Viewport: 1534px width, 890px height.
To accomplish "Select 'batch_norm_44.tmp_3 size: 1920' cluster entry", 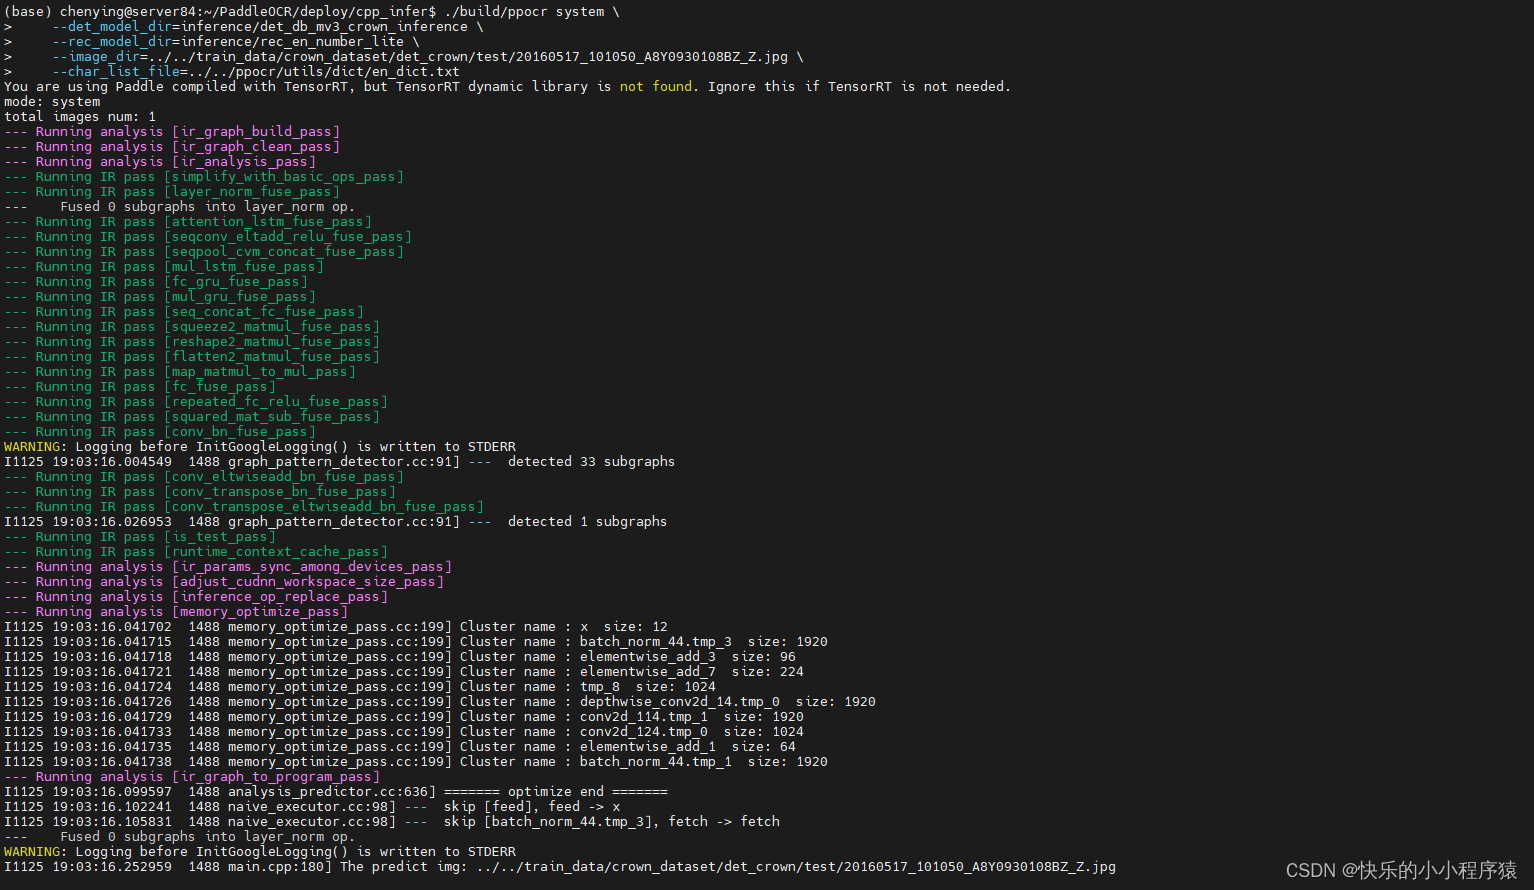I will [704, 642].
